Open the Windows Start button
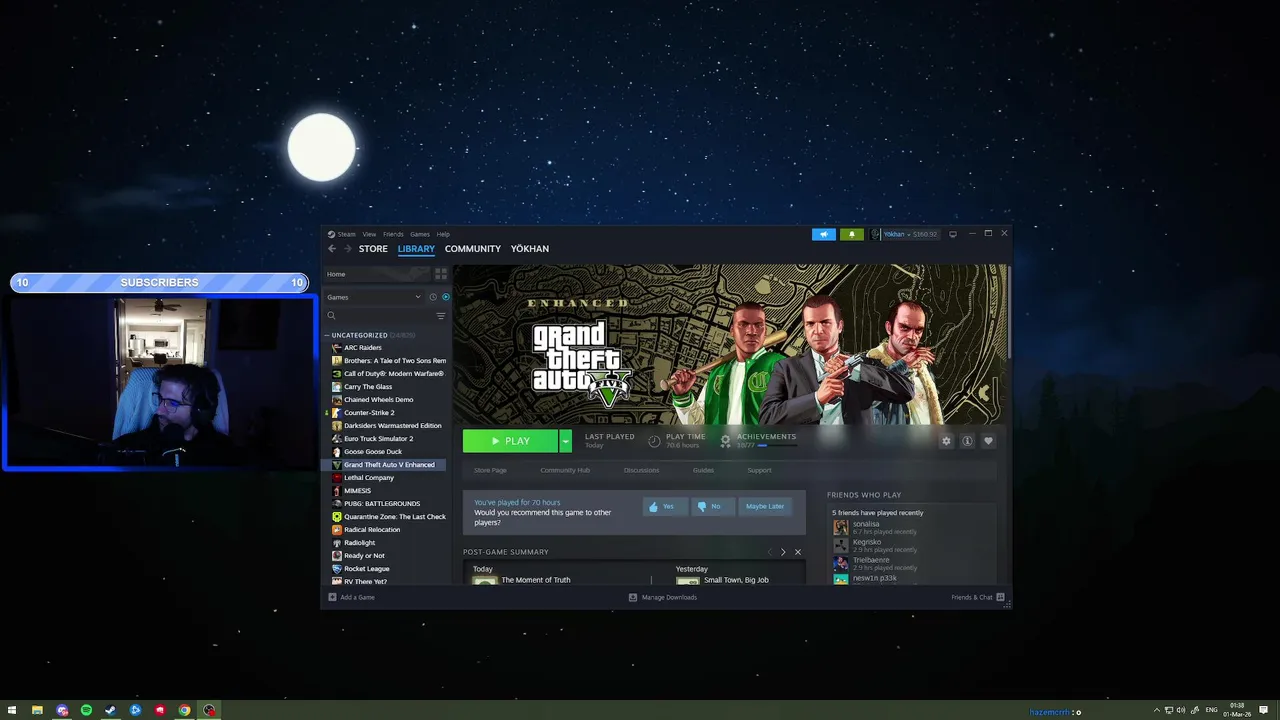Screen dimensions: 1280x720 tap(12, 711)
